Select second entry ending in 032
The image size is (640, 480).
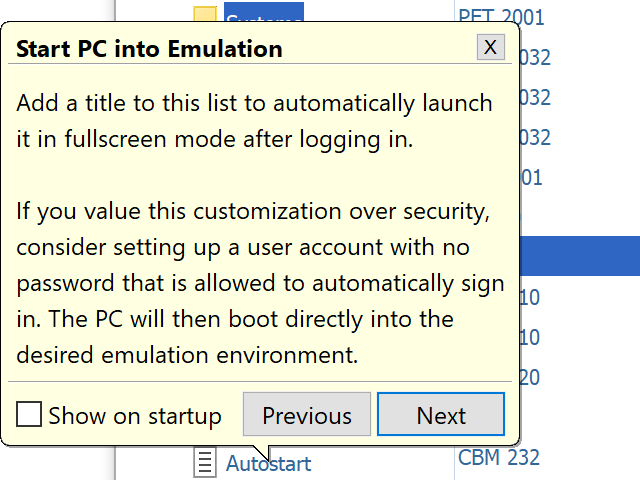point(535,97)
